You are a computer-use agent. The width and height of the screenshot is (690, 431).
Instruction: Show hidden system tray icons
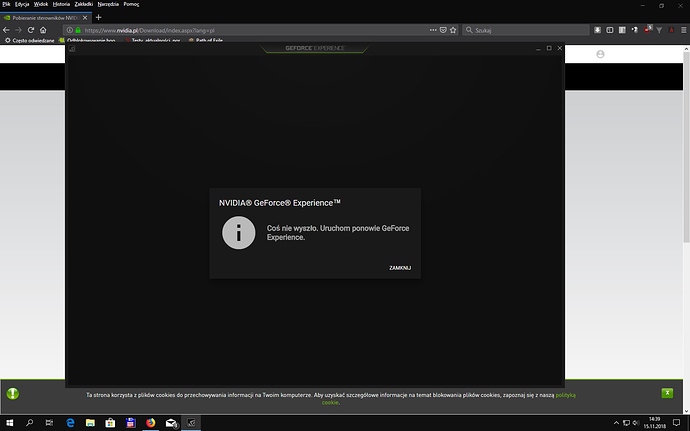616,423
